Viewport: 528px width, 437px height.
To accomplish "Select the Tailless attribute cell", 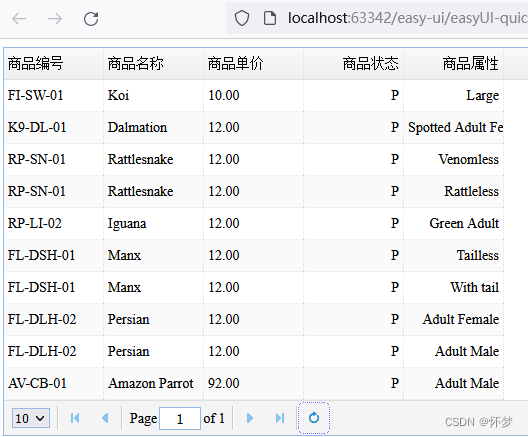I will click(x=454, y=255).
